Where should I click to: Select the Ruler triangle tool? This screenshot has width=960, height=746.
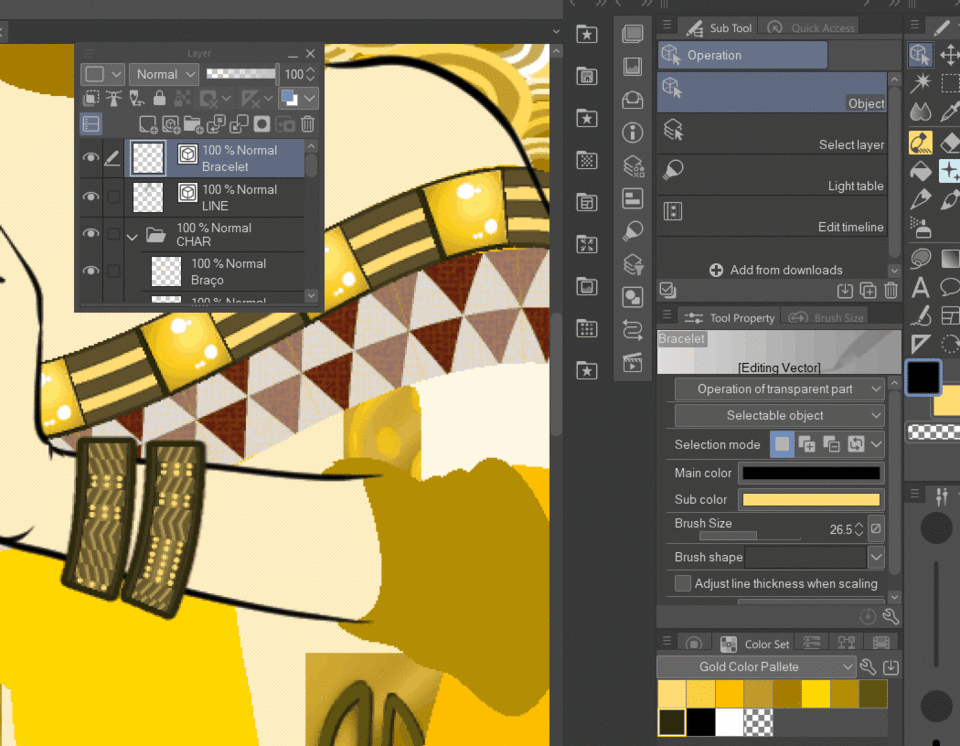tap(920, 344)
